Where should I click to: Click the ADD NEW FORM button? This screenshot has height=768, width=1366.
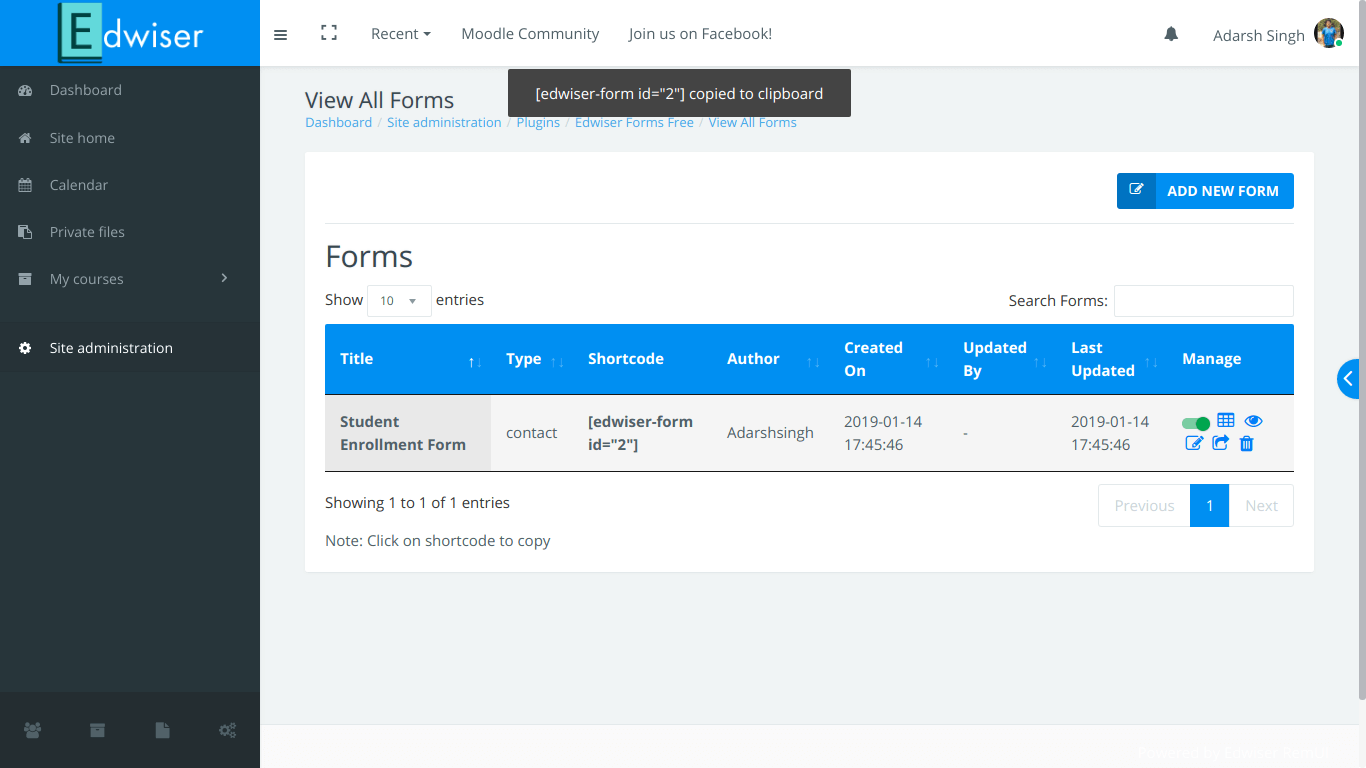click(1205, 191)
